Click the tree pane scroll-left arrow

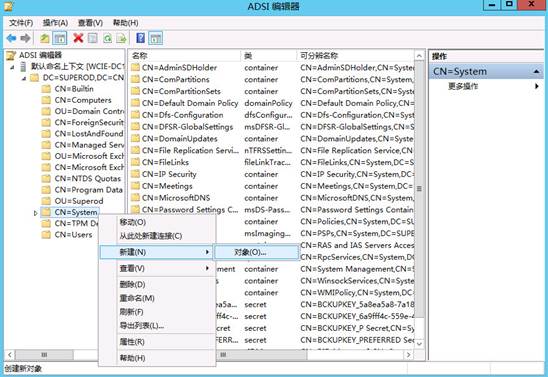pos(9,355)
